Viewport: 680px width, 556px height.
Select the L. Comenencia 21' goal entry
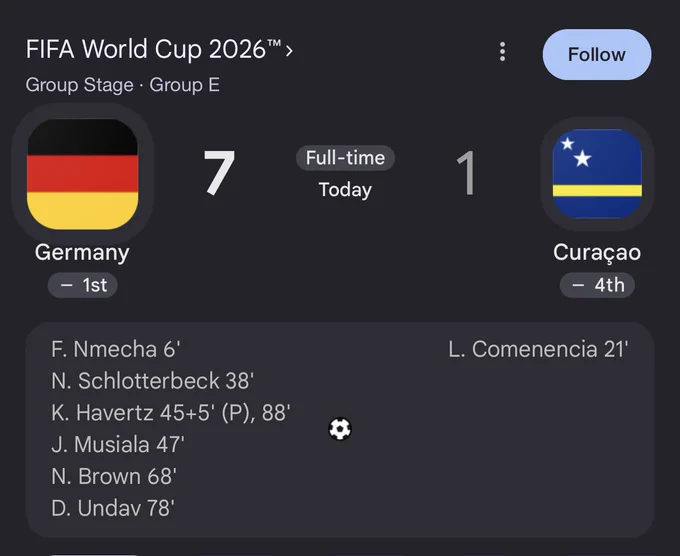click(538, 349)
